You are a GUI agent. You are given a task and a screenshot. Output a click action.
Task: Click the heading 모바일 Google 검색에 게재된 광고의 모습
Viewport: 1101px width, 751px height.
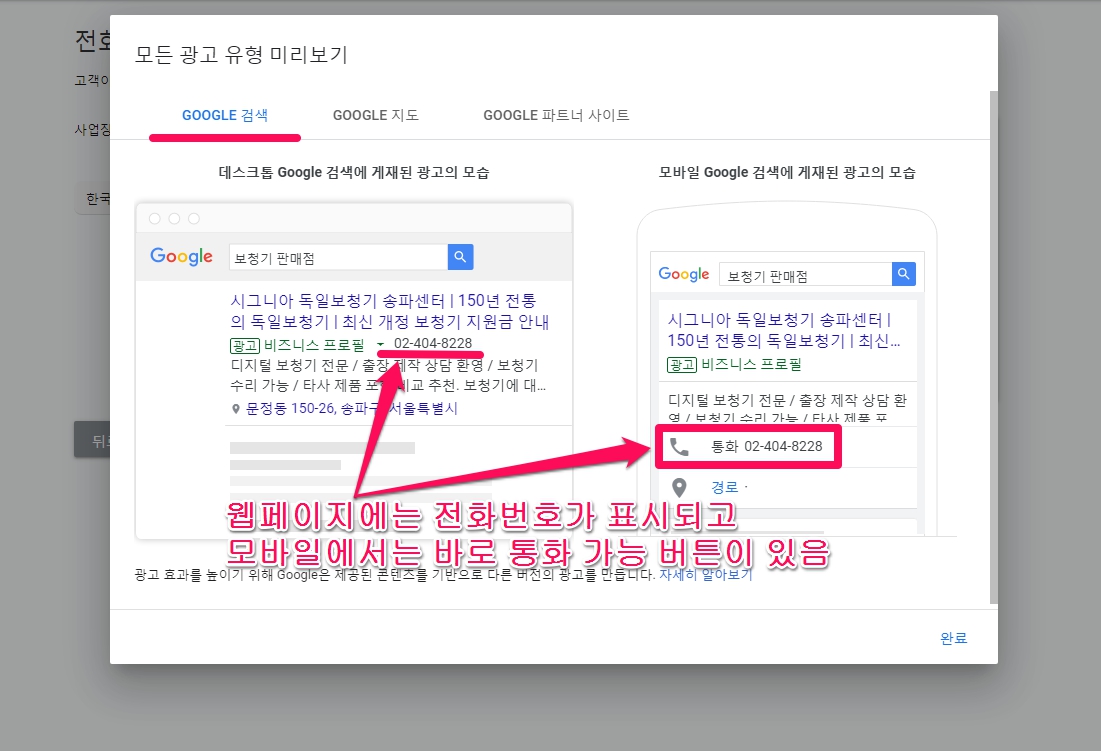(x=787, y=173)
